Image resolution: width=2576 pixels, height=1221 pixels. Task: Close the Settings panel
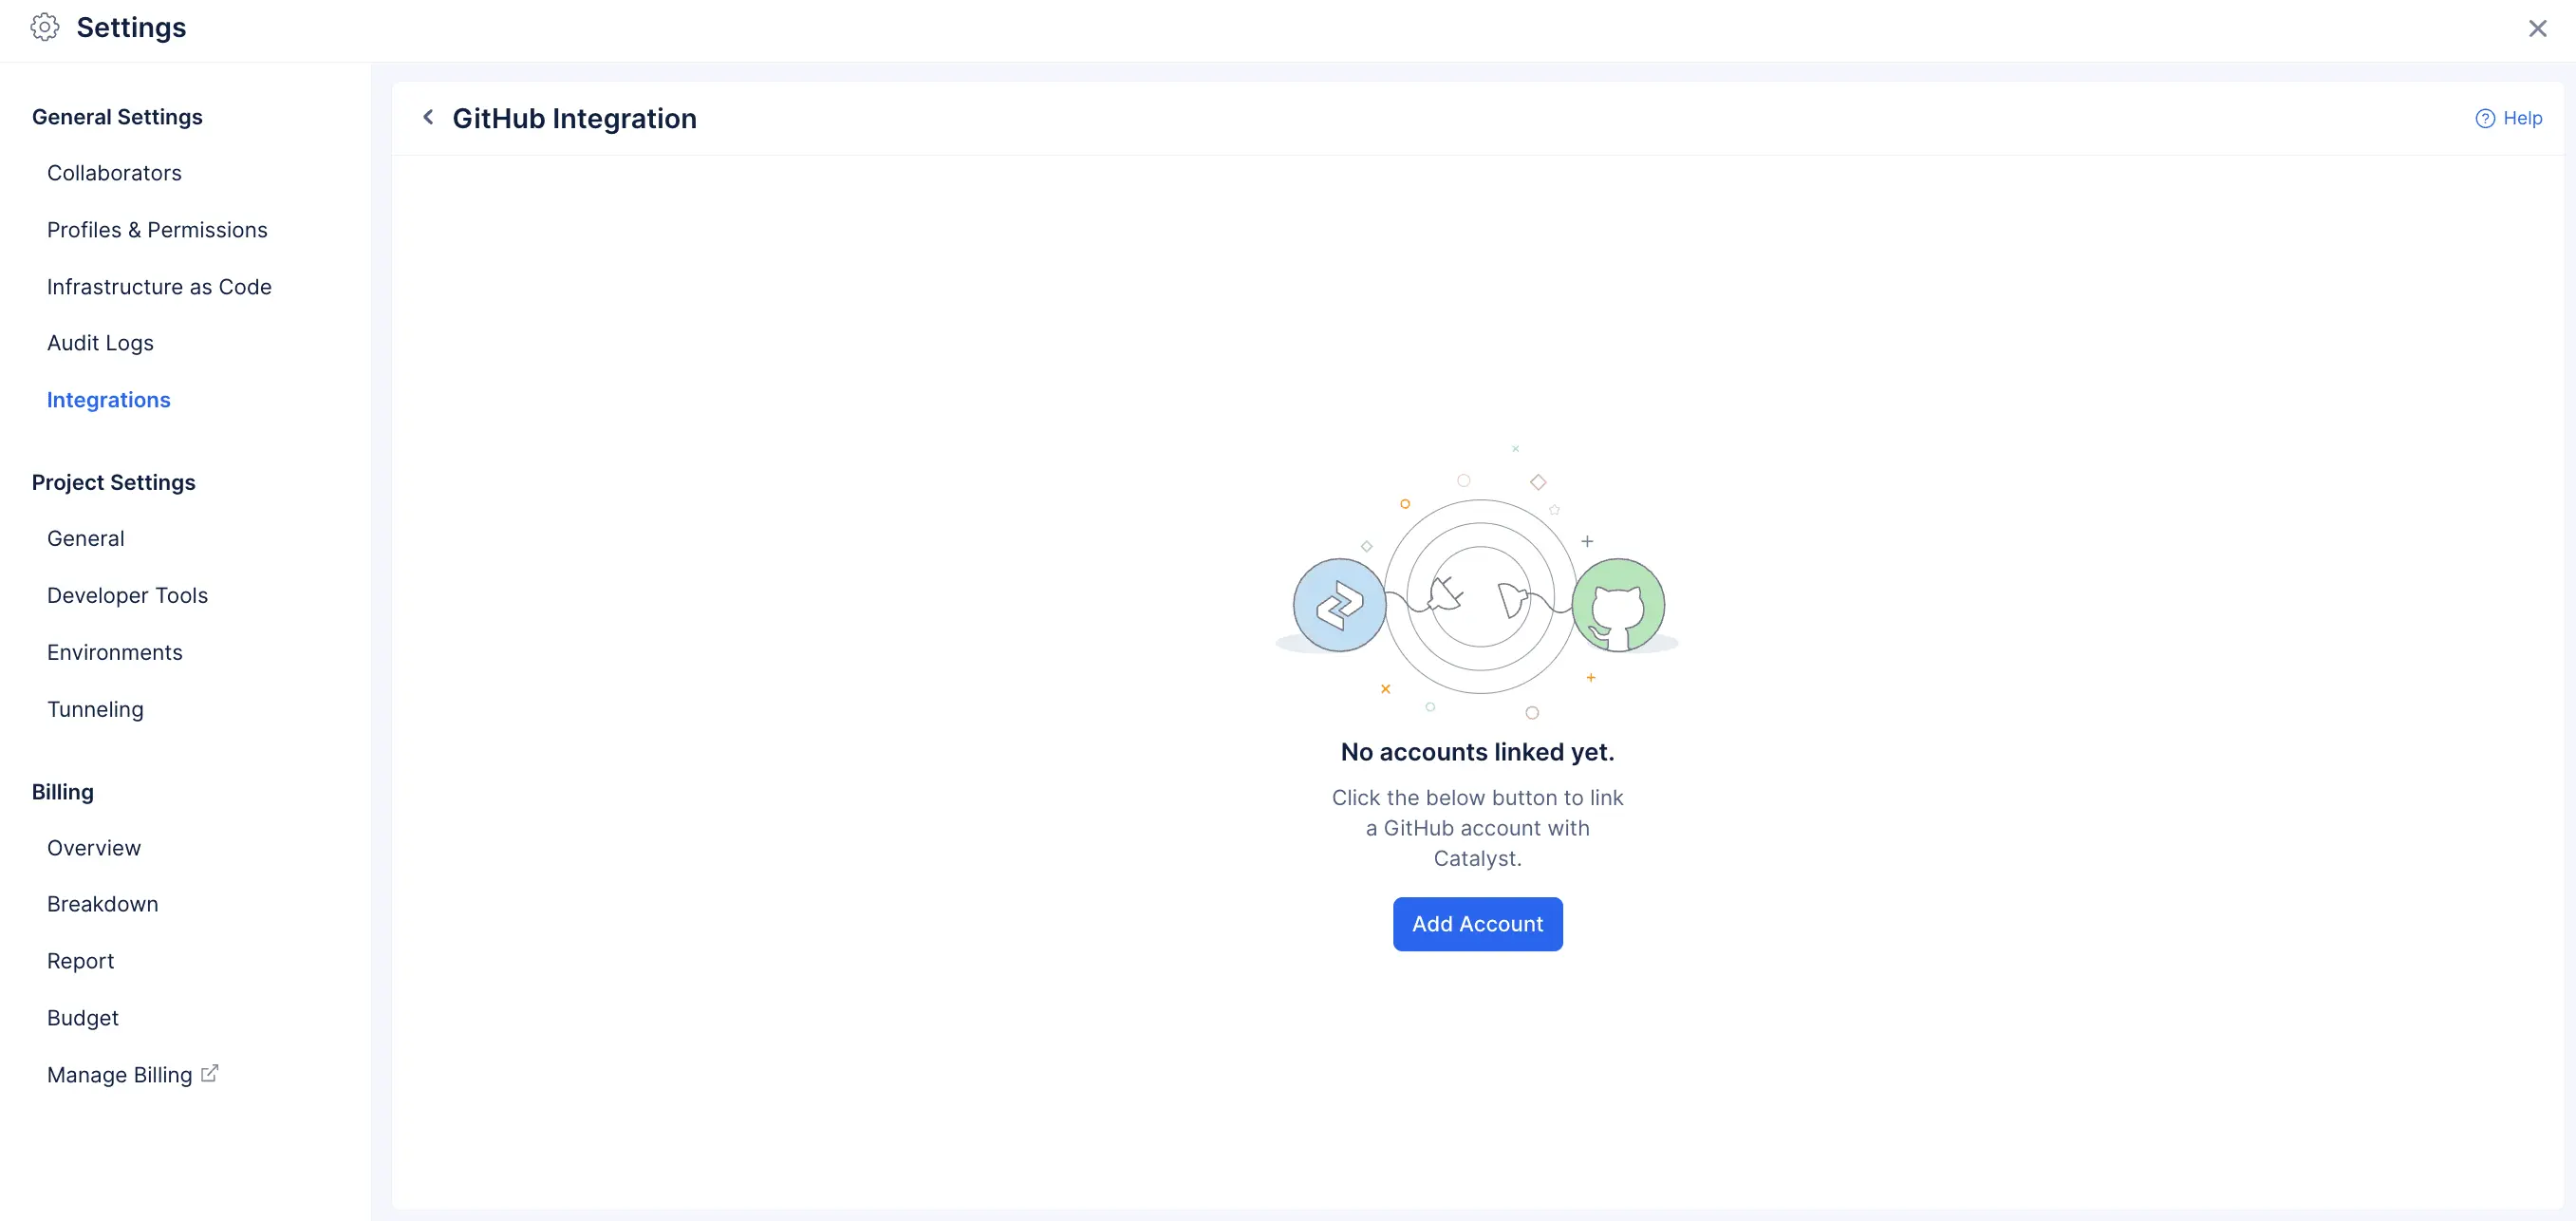click(2537, 28)
